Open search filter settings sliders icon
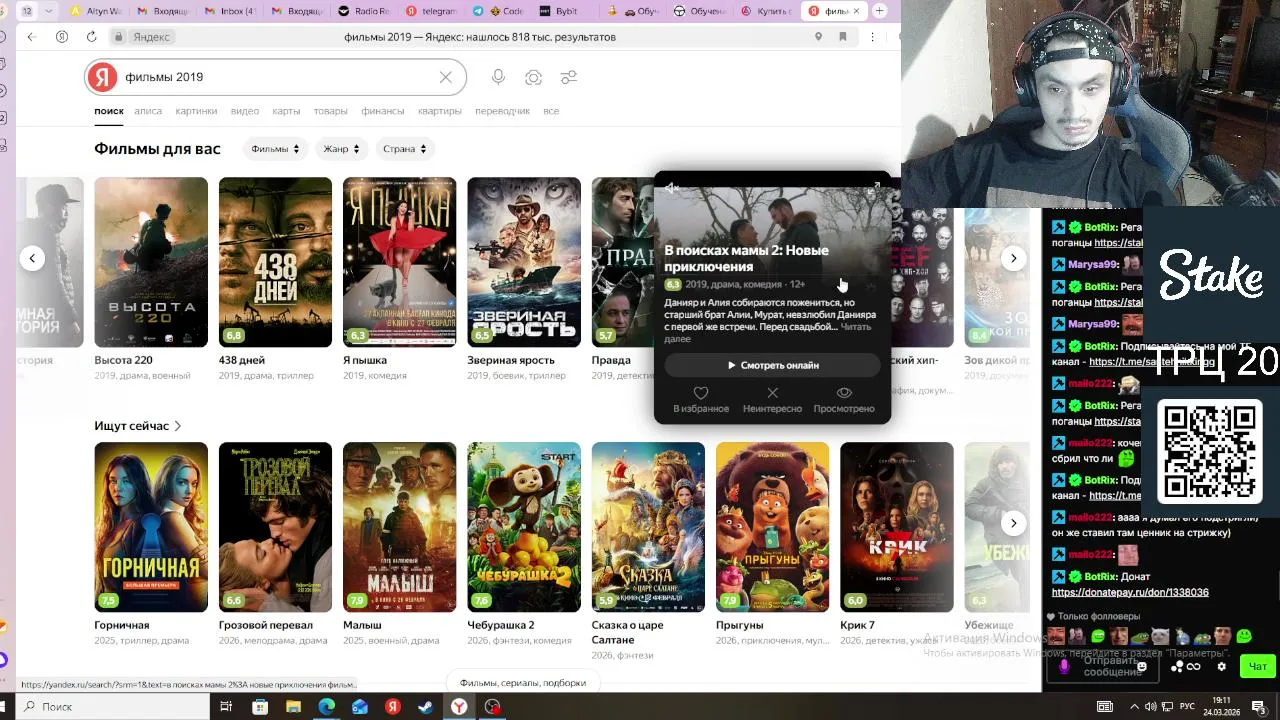Image resolution: width=1280 pixels, height=720 pixels. 569,77
